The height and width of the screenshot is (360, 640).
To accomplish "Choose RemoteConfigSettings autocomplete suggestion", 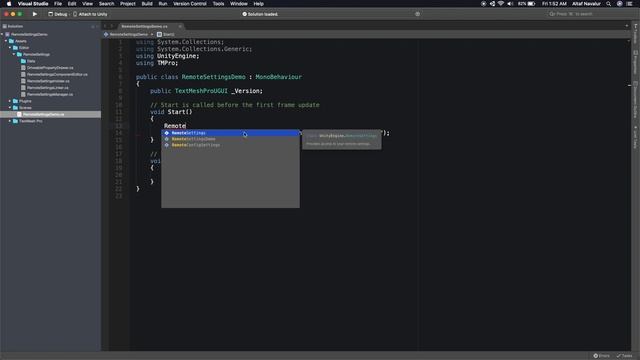I will [231, 145].
